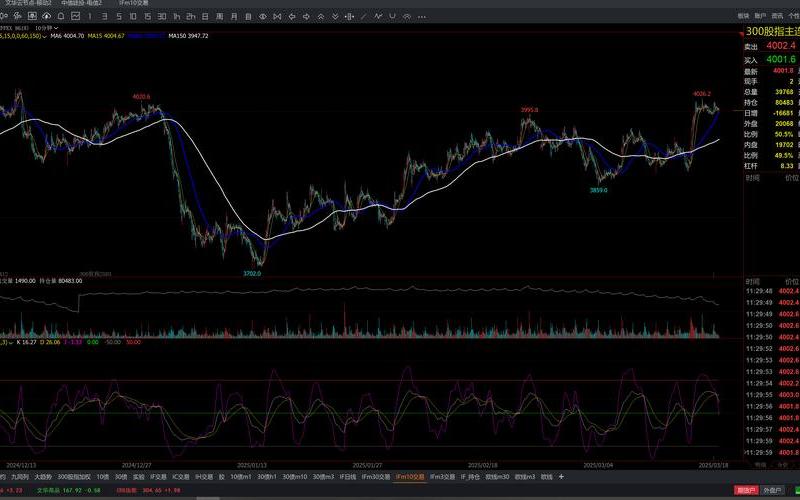Switch to the 期货户 futures account

(x=746, y=491)
